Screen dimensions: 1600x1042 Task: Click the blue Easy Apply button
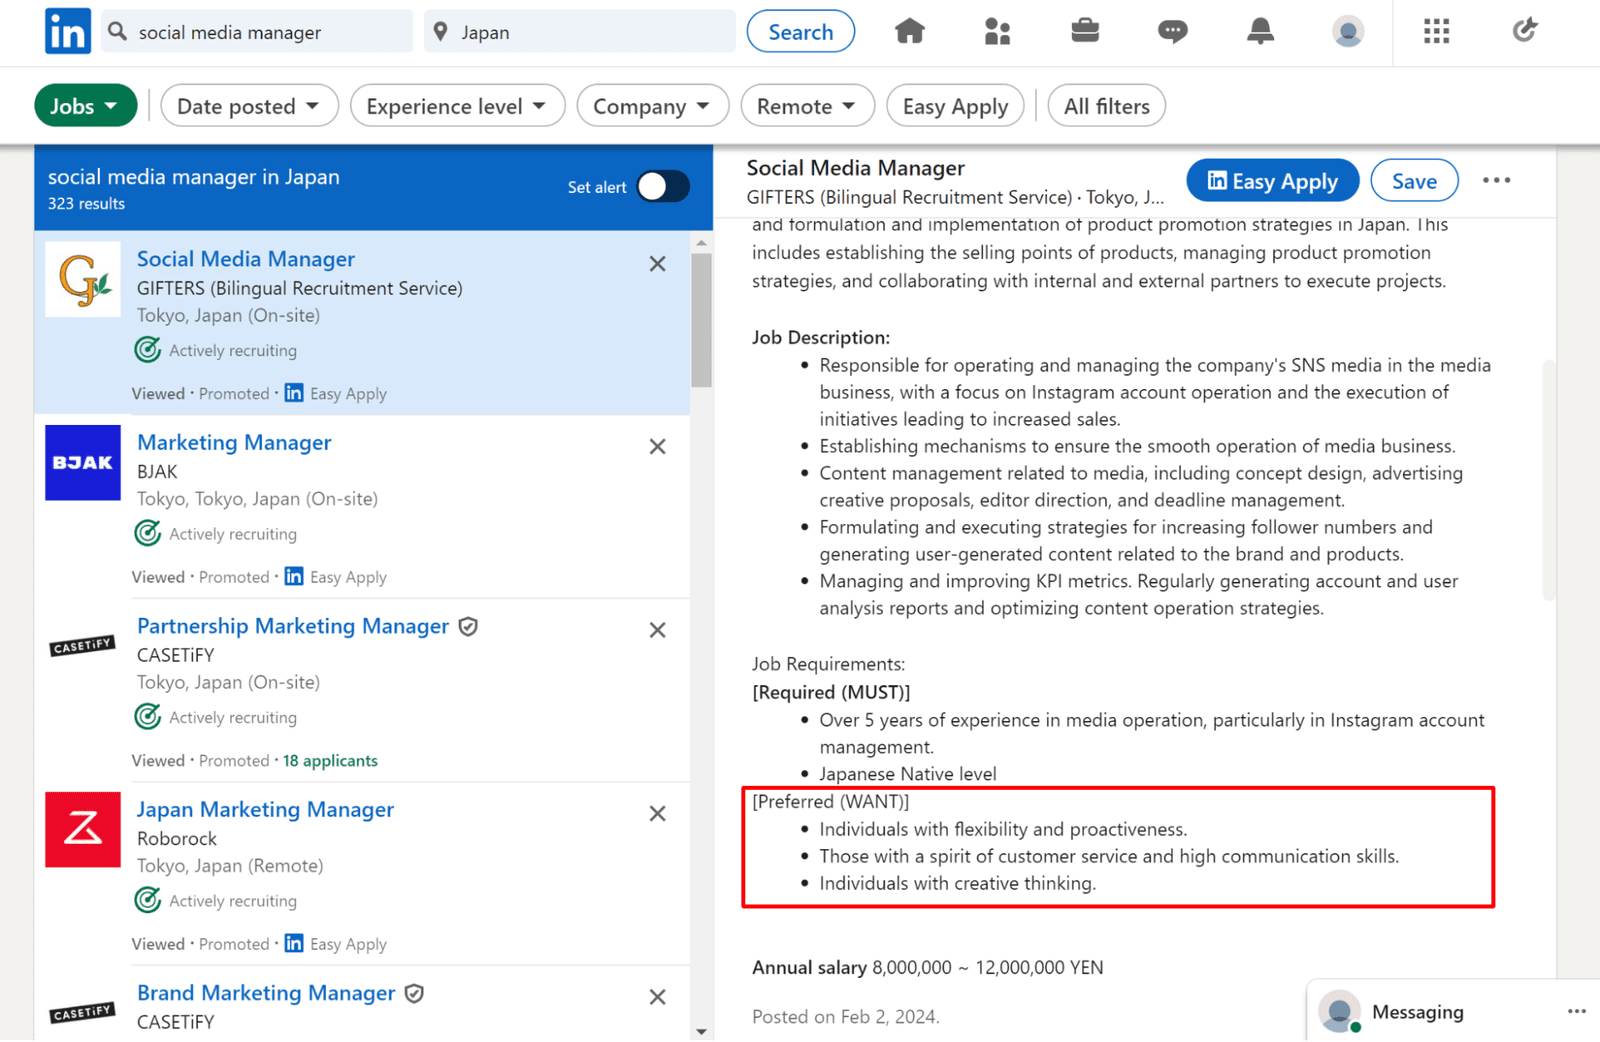1272,181
